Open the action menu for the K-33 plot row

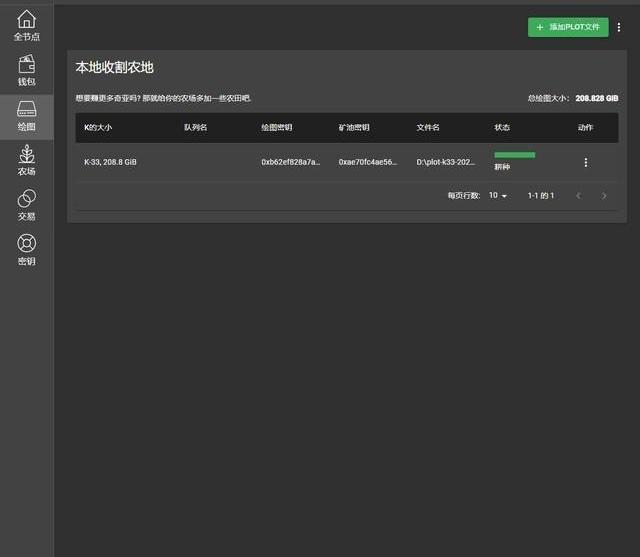586,162
